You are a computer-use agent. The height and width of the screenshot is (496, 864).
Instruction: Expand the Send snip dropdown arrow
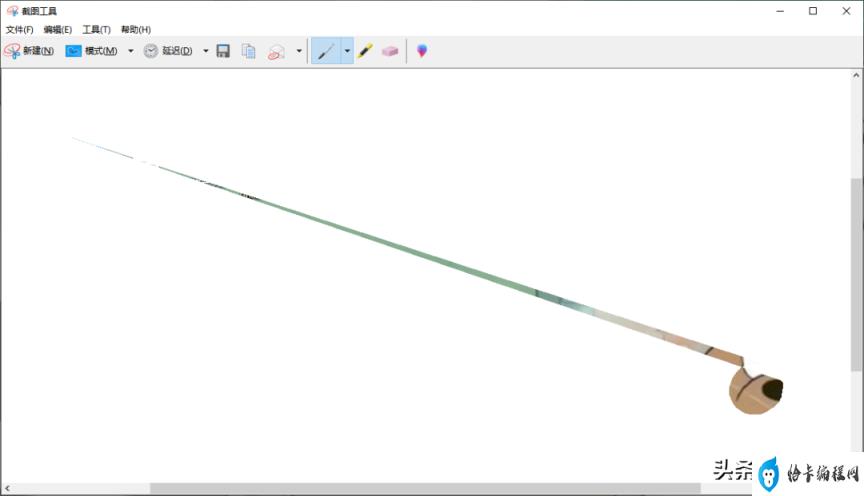(x=299, y=51)
